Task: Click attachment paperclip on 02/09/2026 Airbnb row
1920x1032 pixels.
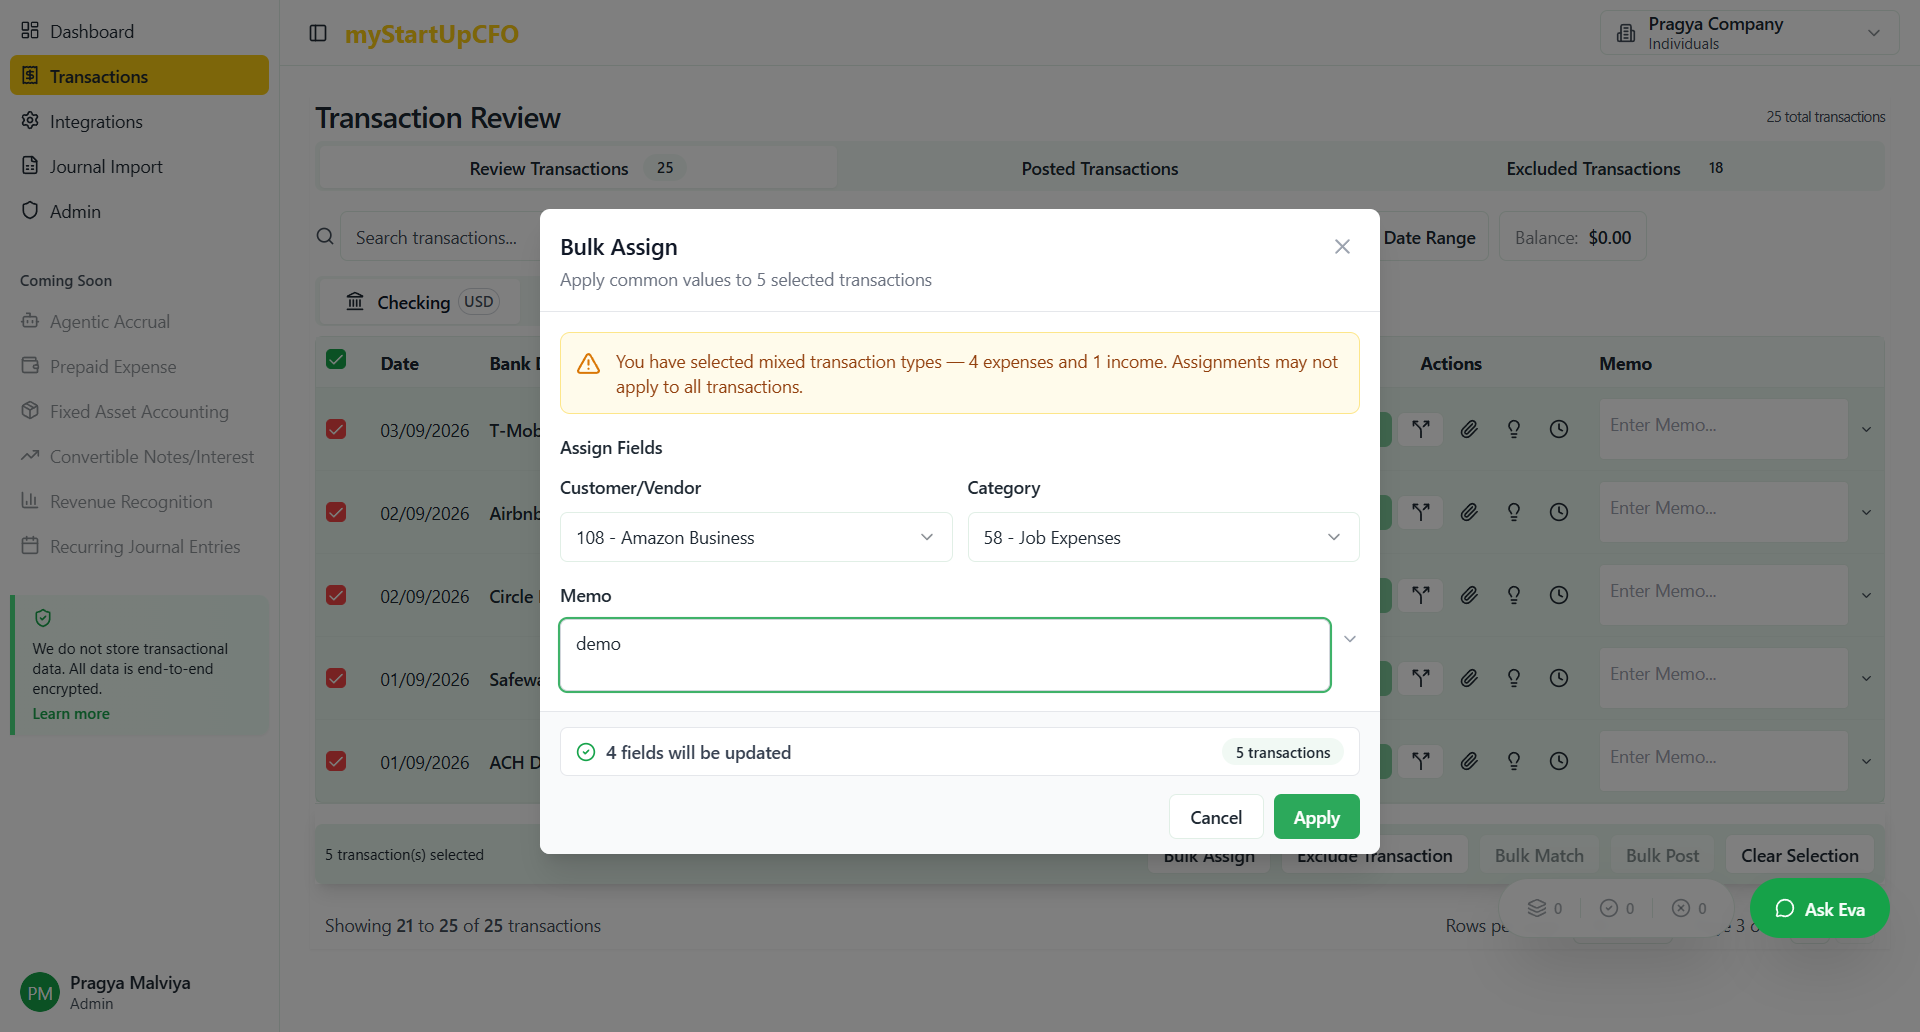Action: 1468,512
